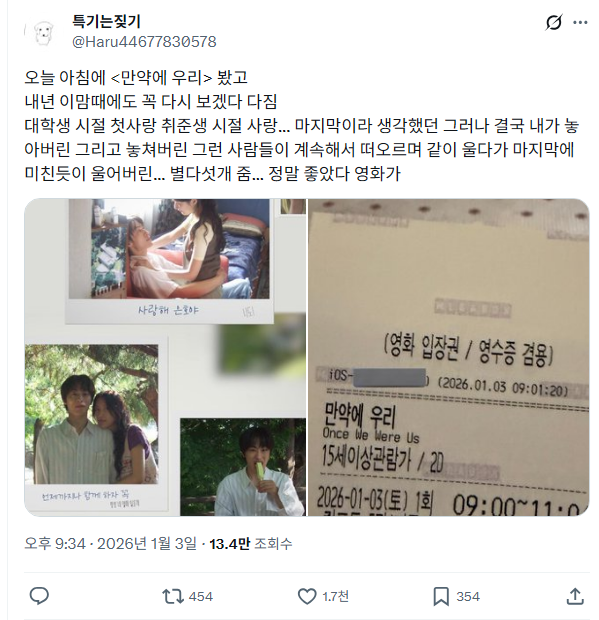The height and width of the screenshot is (620, 599).
Task: Open the right movie ticket receipt image
Action: point(448,357)
